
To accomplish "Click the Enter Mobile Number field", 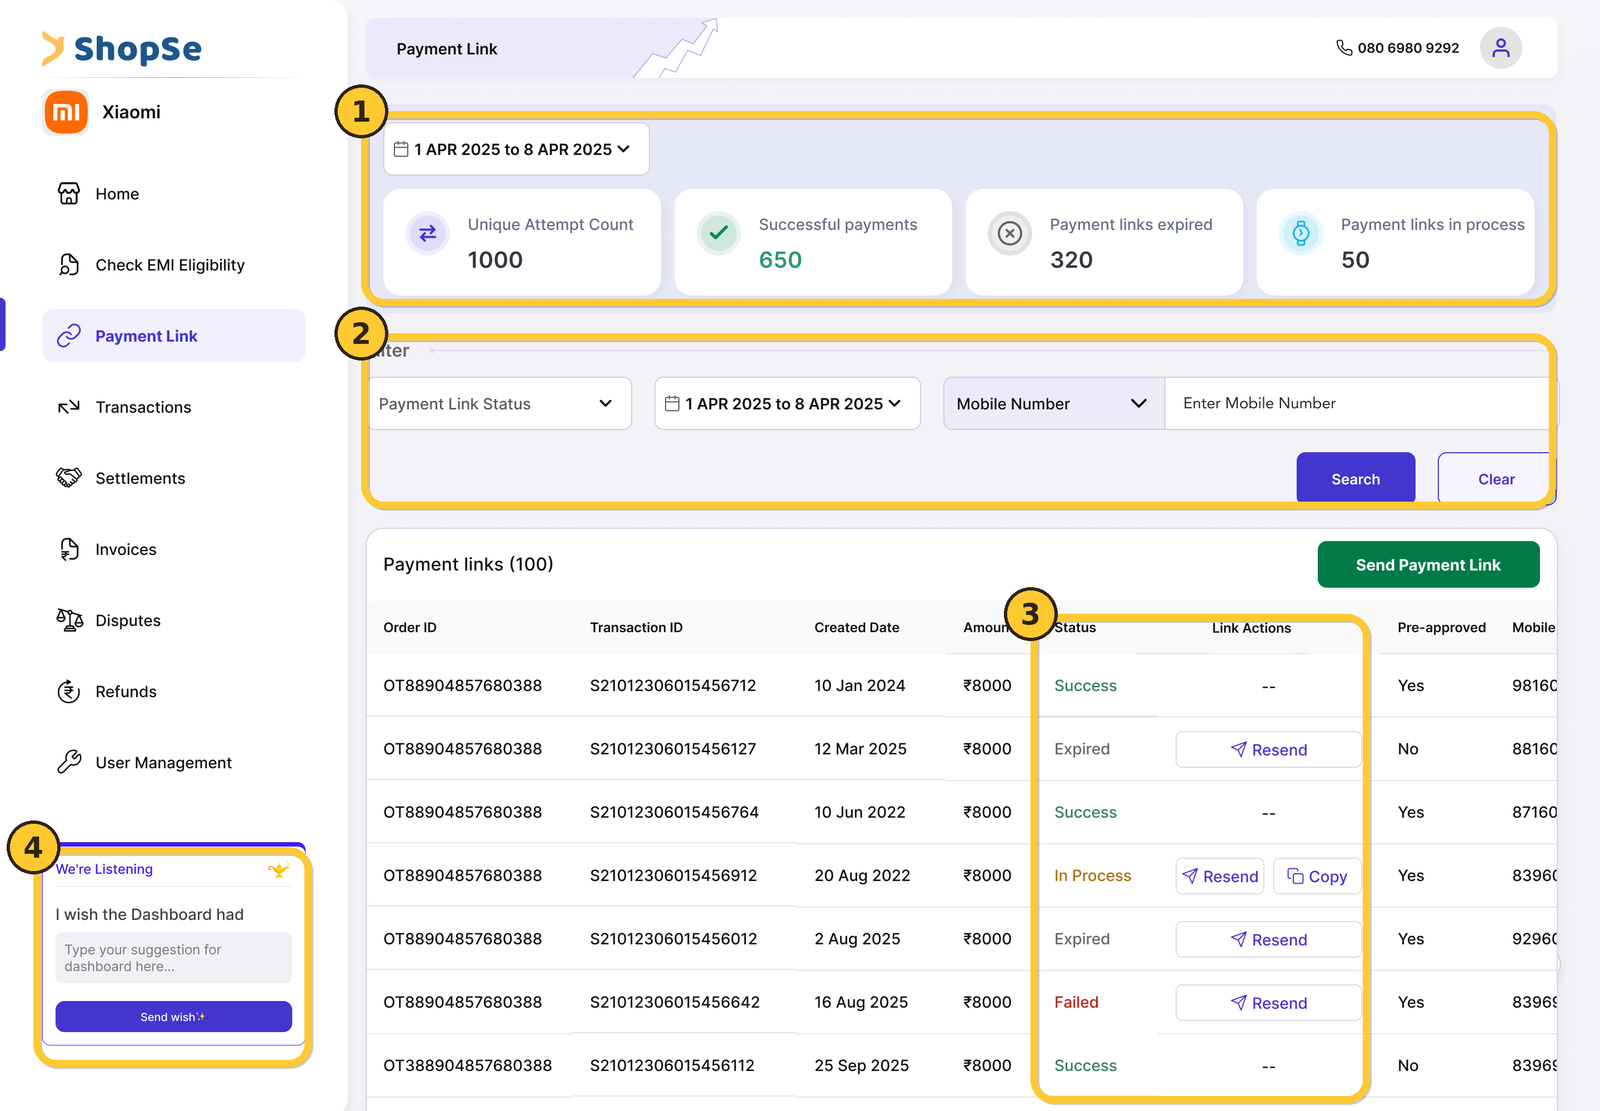I will [x=1360, y=403].
